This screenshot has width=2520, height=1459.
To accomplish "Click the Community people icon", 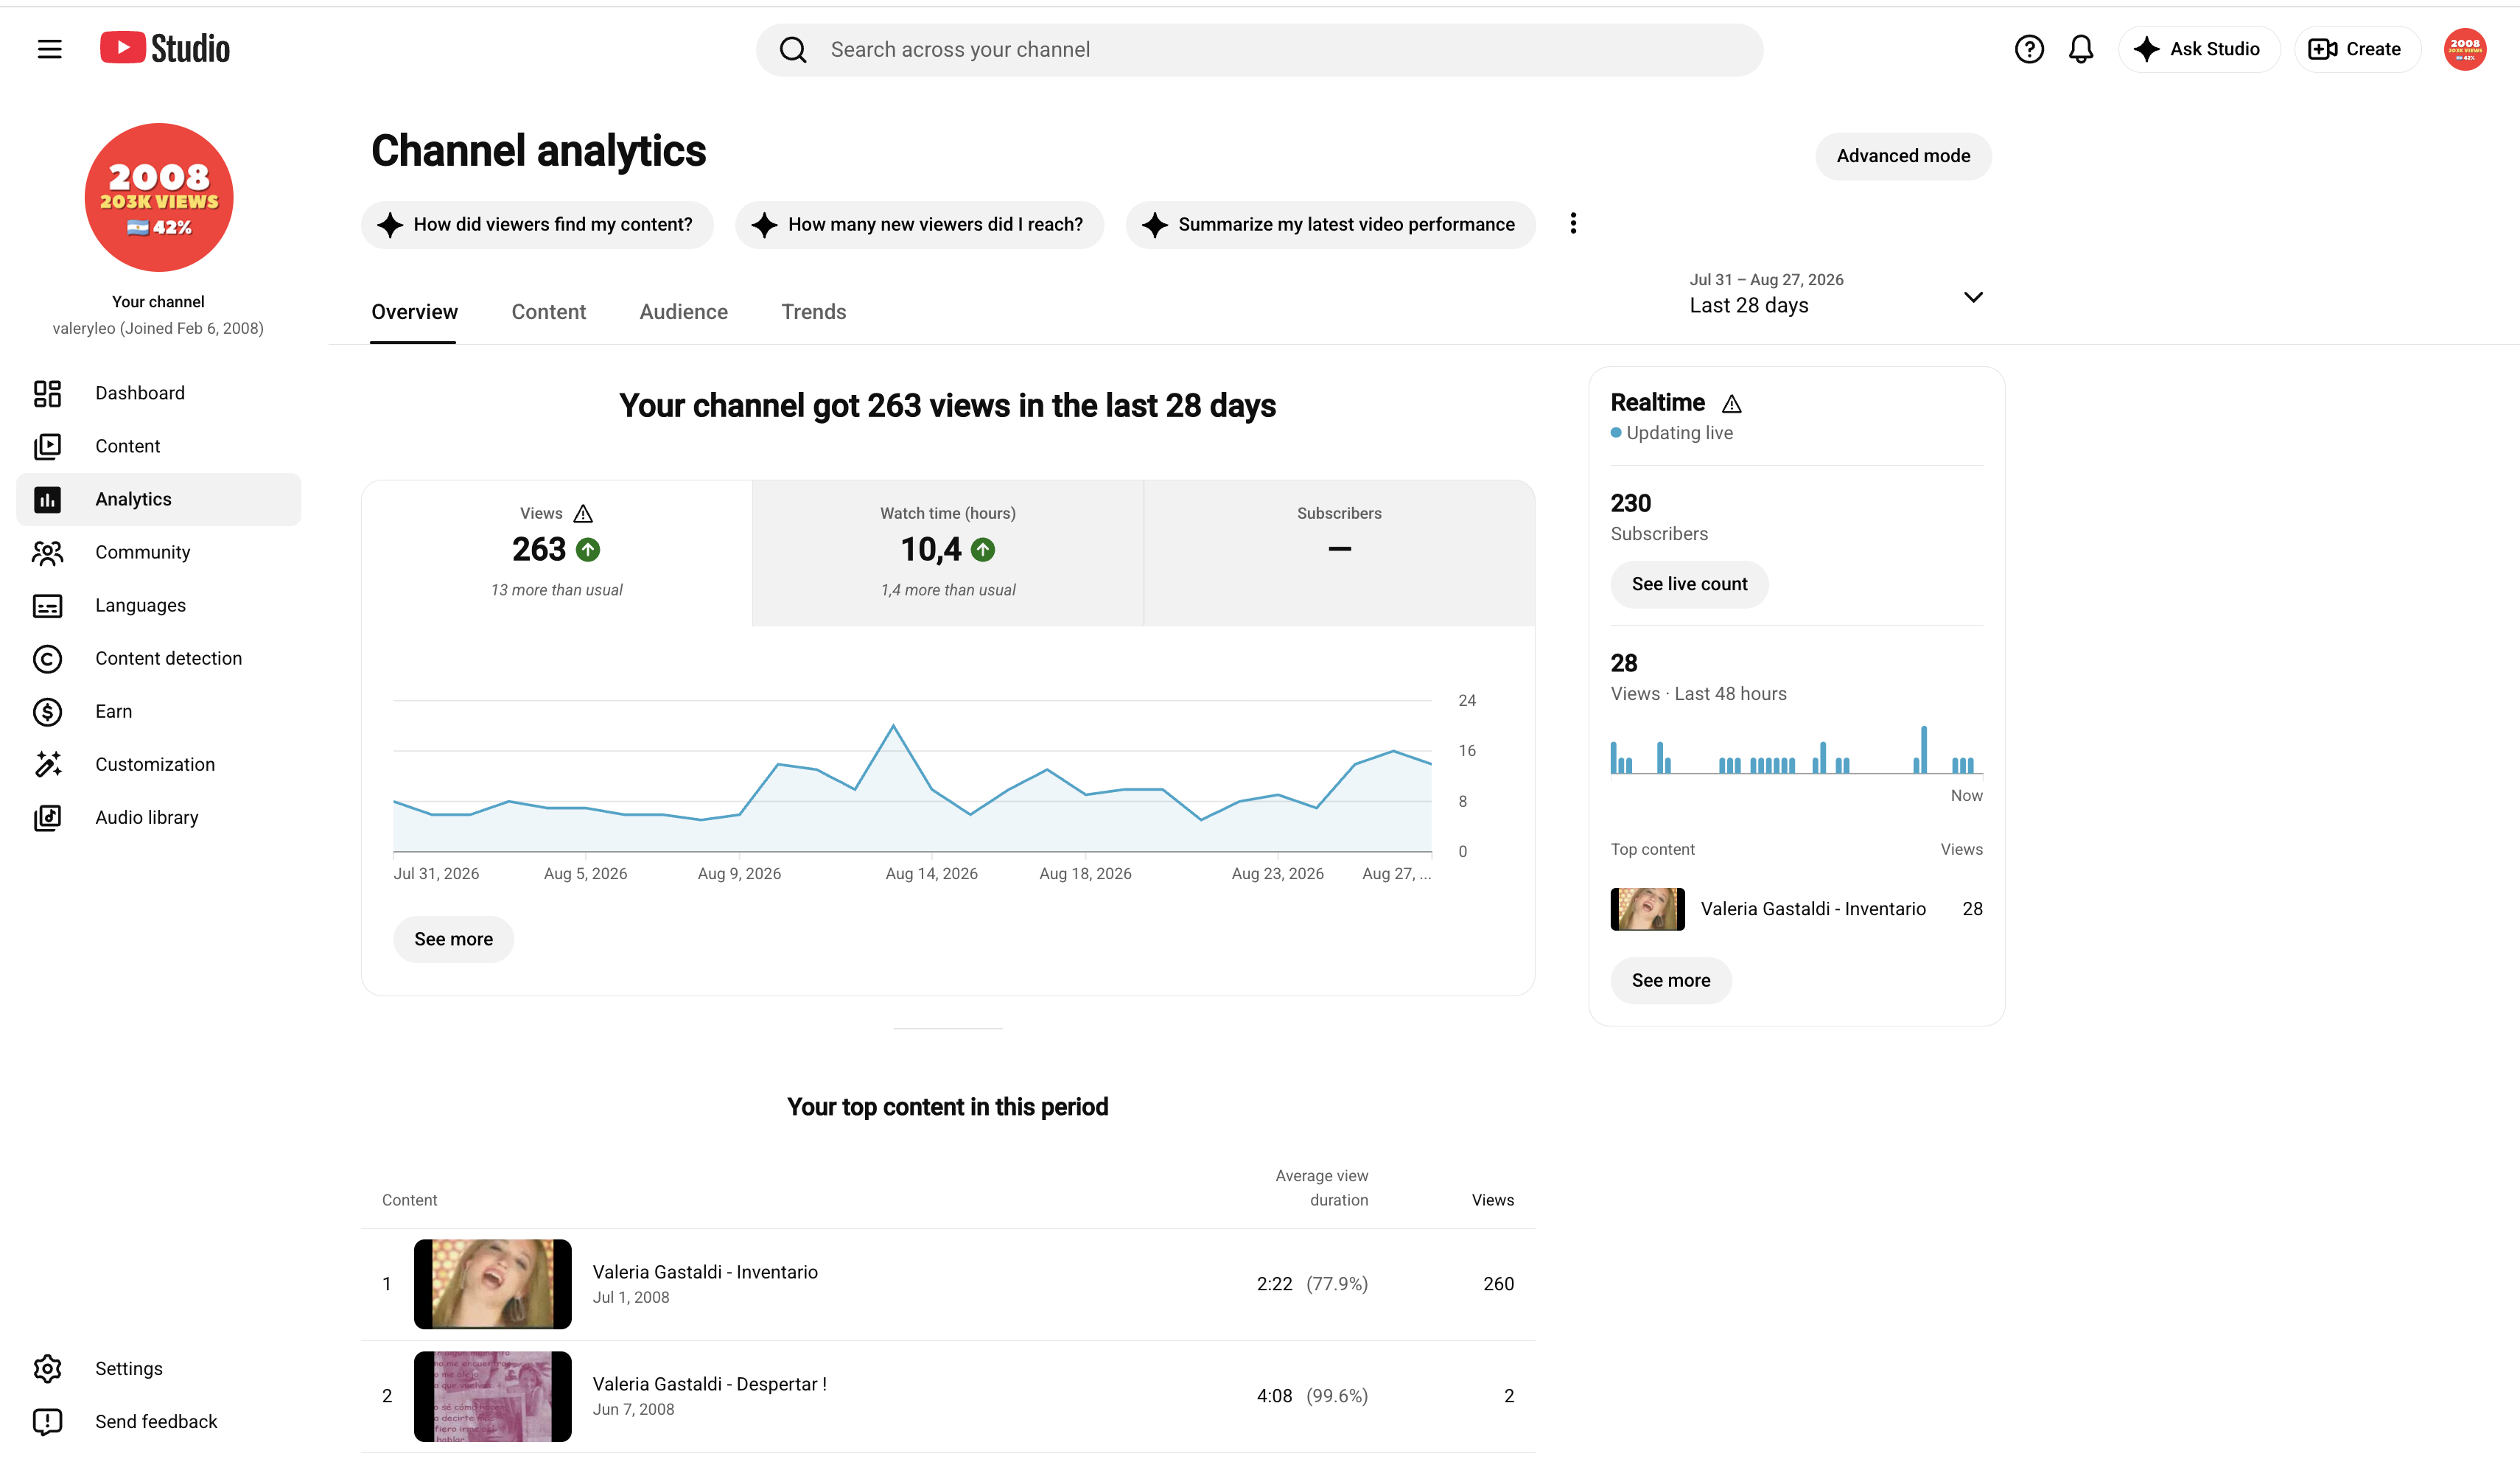I will (47, 552).
